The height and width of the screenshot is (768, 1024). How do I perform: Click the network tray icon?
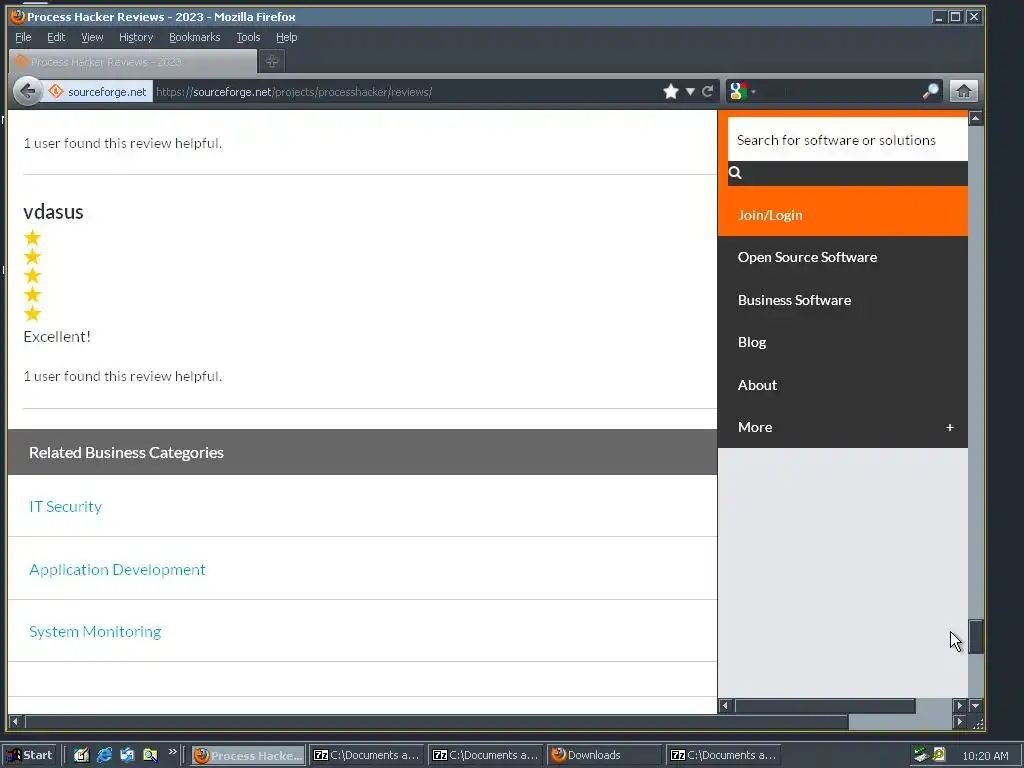(921, 755)
